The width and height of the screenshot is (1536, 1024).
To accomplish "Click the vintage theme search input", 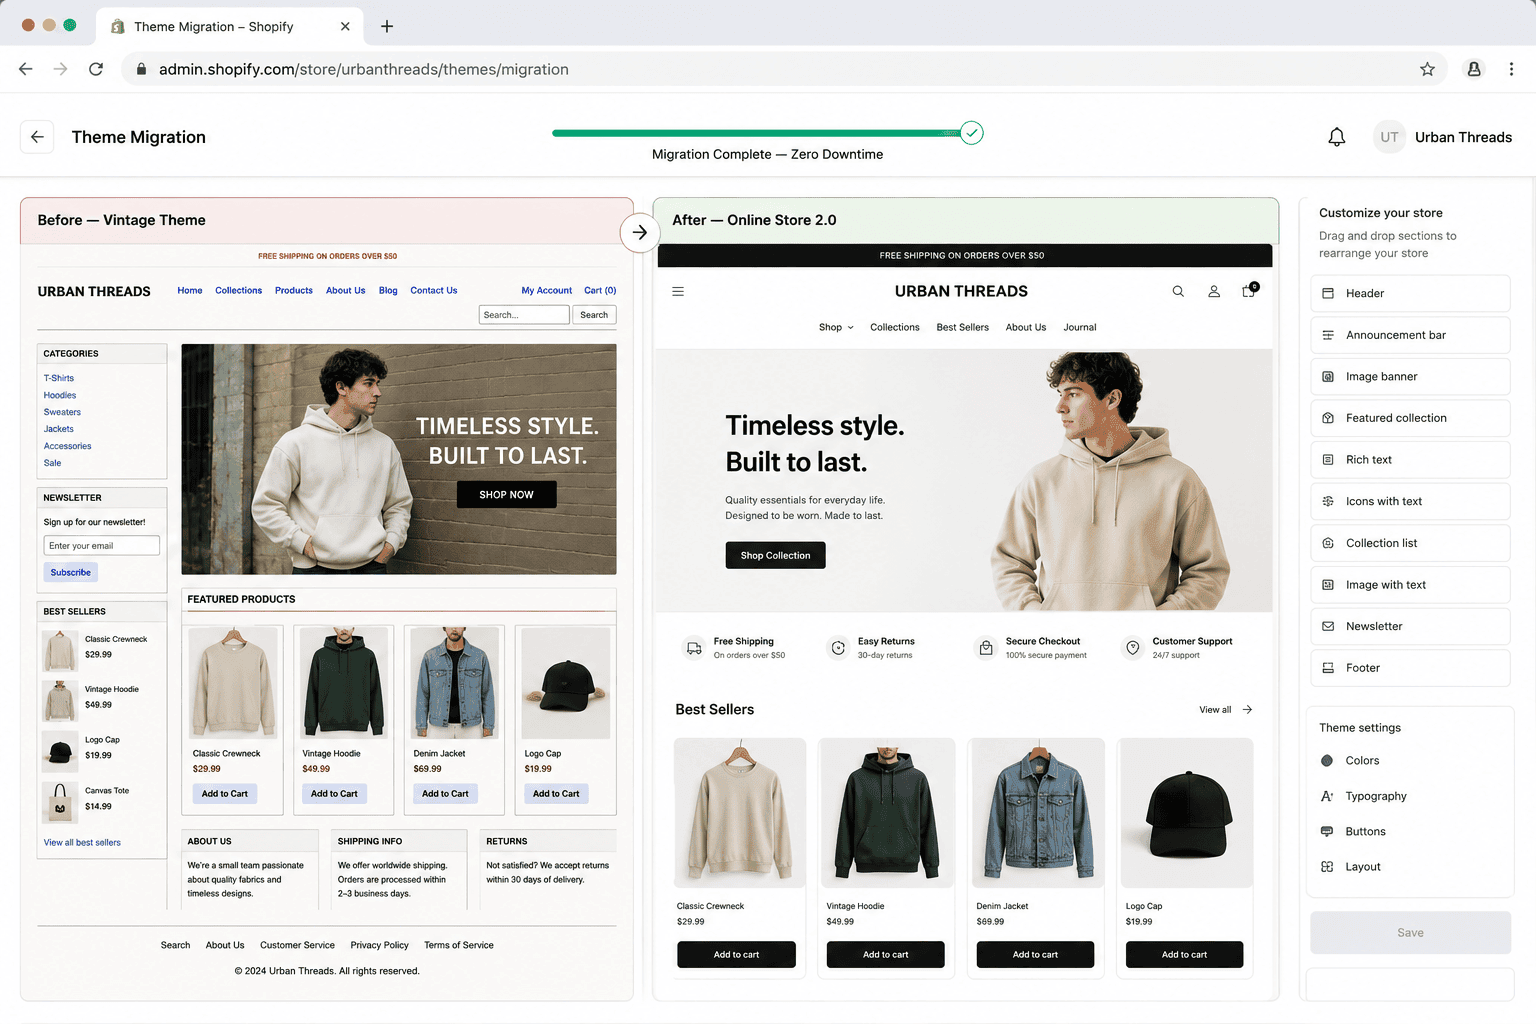I will pos(524,315).
